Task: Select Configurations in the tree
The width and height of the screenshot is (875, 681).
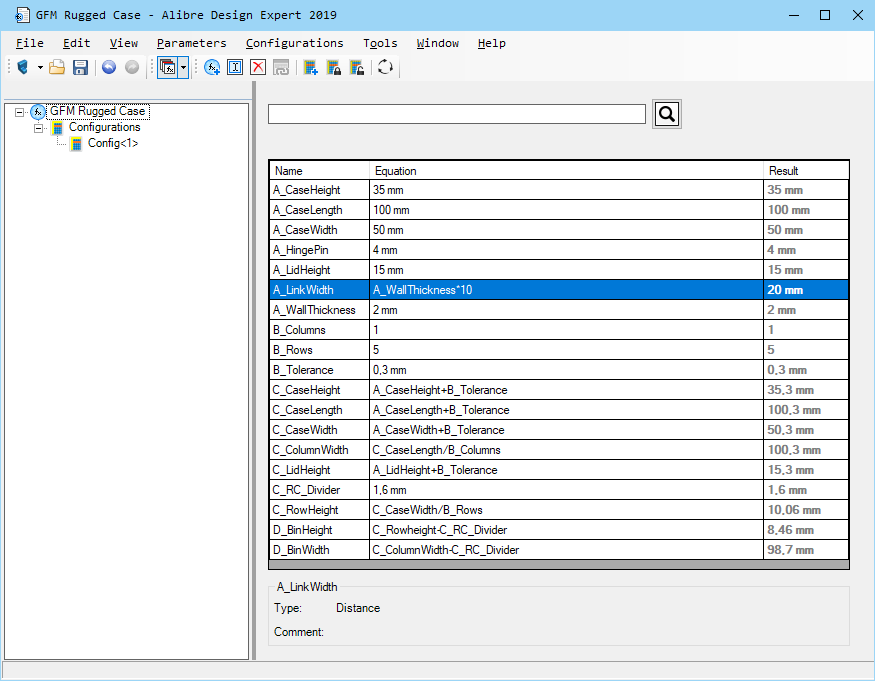Action: click(104, 127)
